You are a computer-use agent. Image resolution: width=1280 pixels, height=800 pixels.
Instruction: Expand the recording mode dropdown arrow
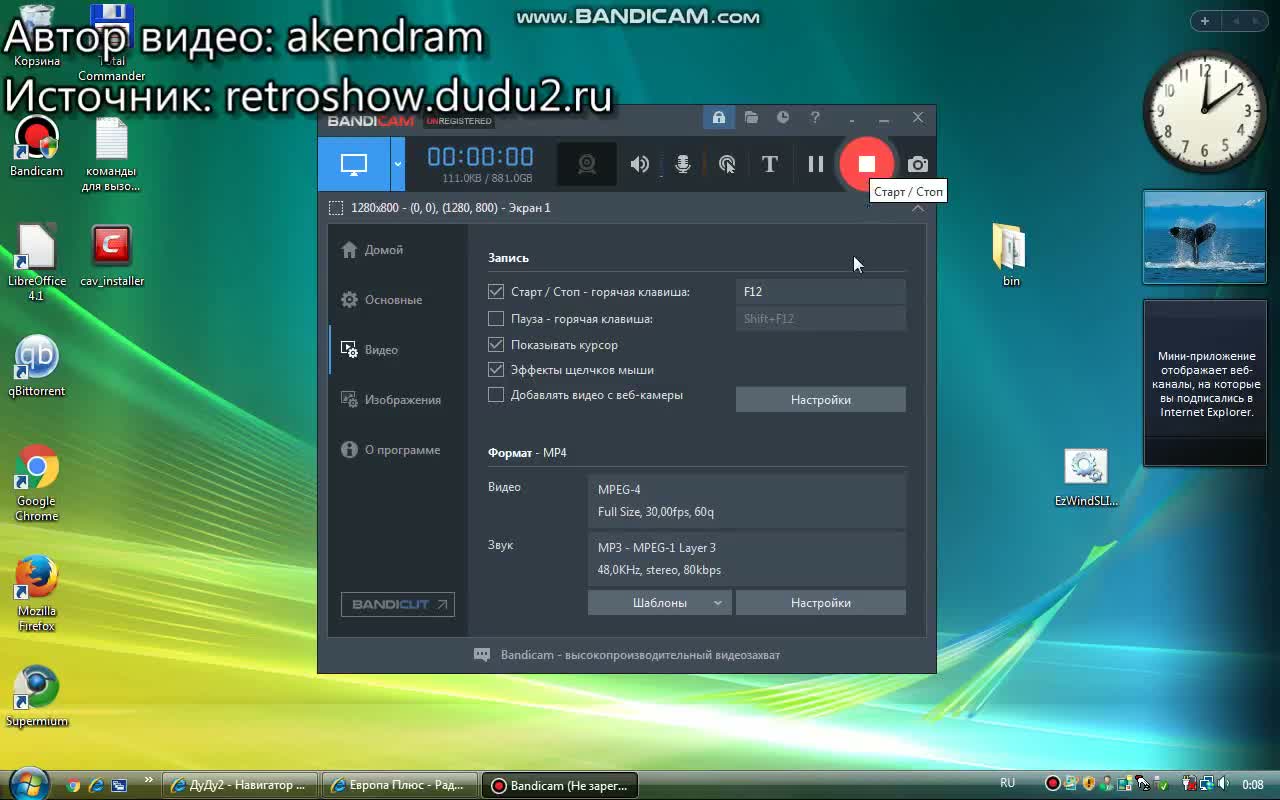pyautogui.click(x=398, y=164)
